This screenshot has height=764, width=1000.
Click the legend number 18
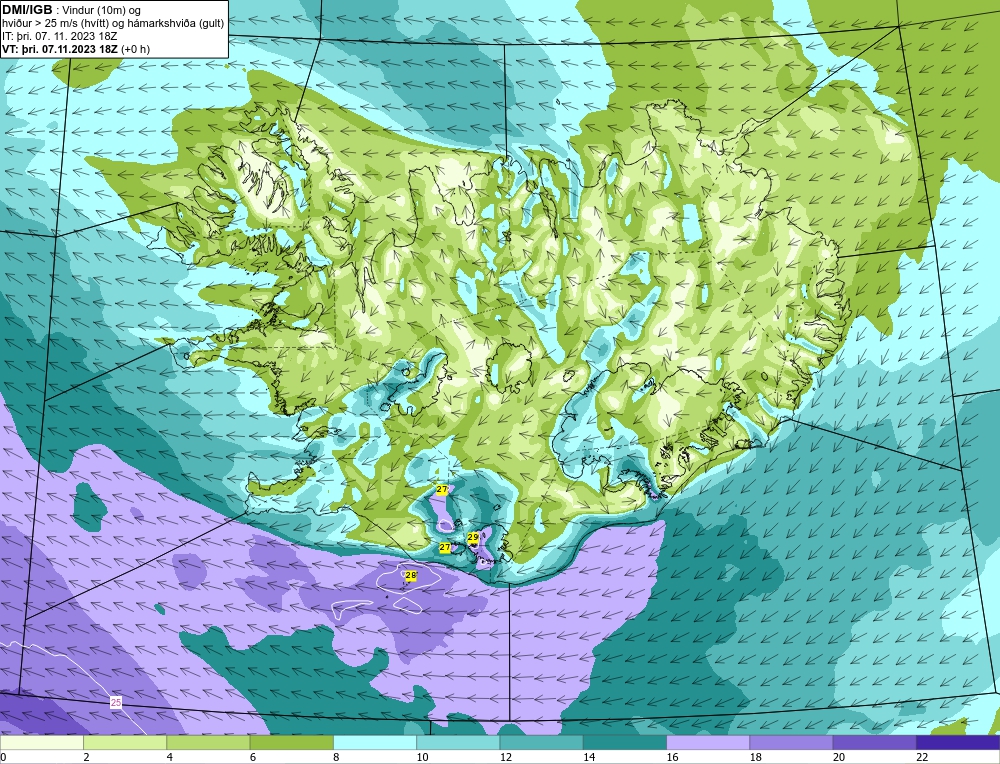click(754, 757)
